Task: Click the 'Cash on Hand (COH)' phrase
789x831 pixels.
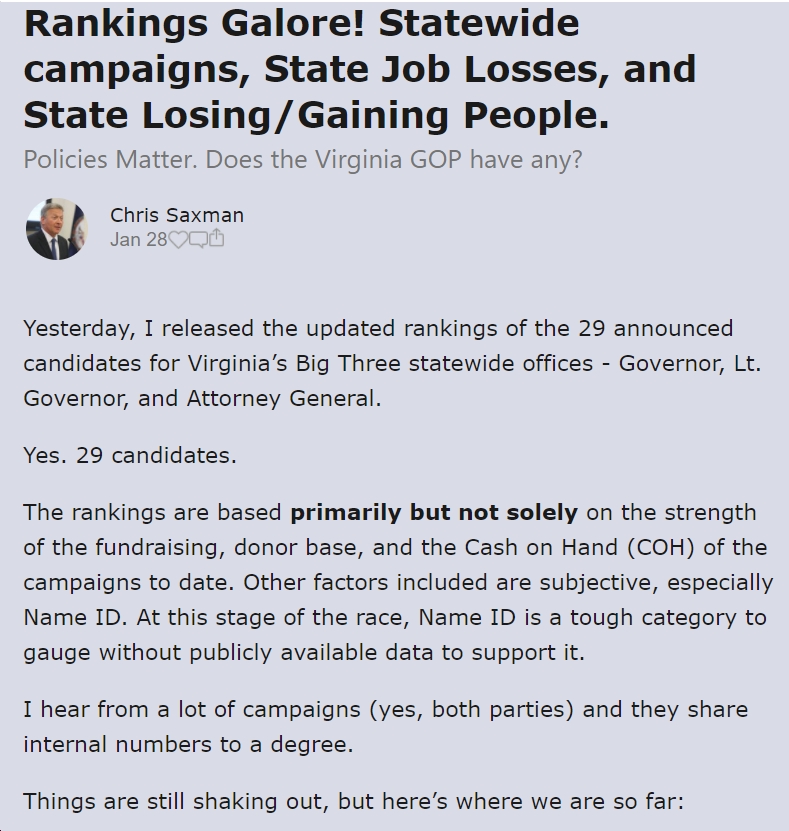Action: pos(579,547)
